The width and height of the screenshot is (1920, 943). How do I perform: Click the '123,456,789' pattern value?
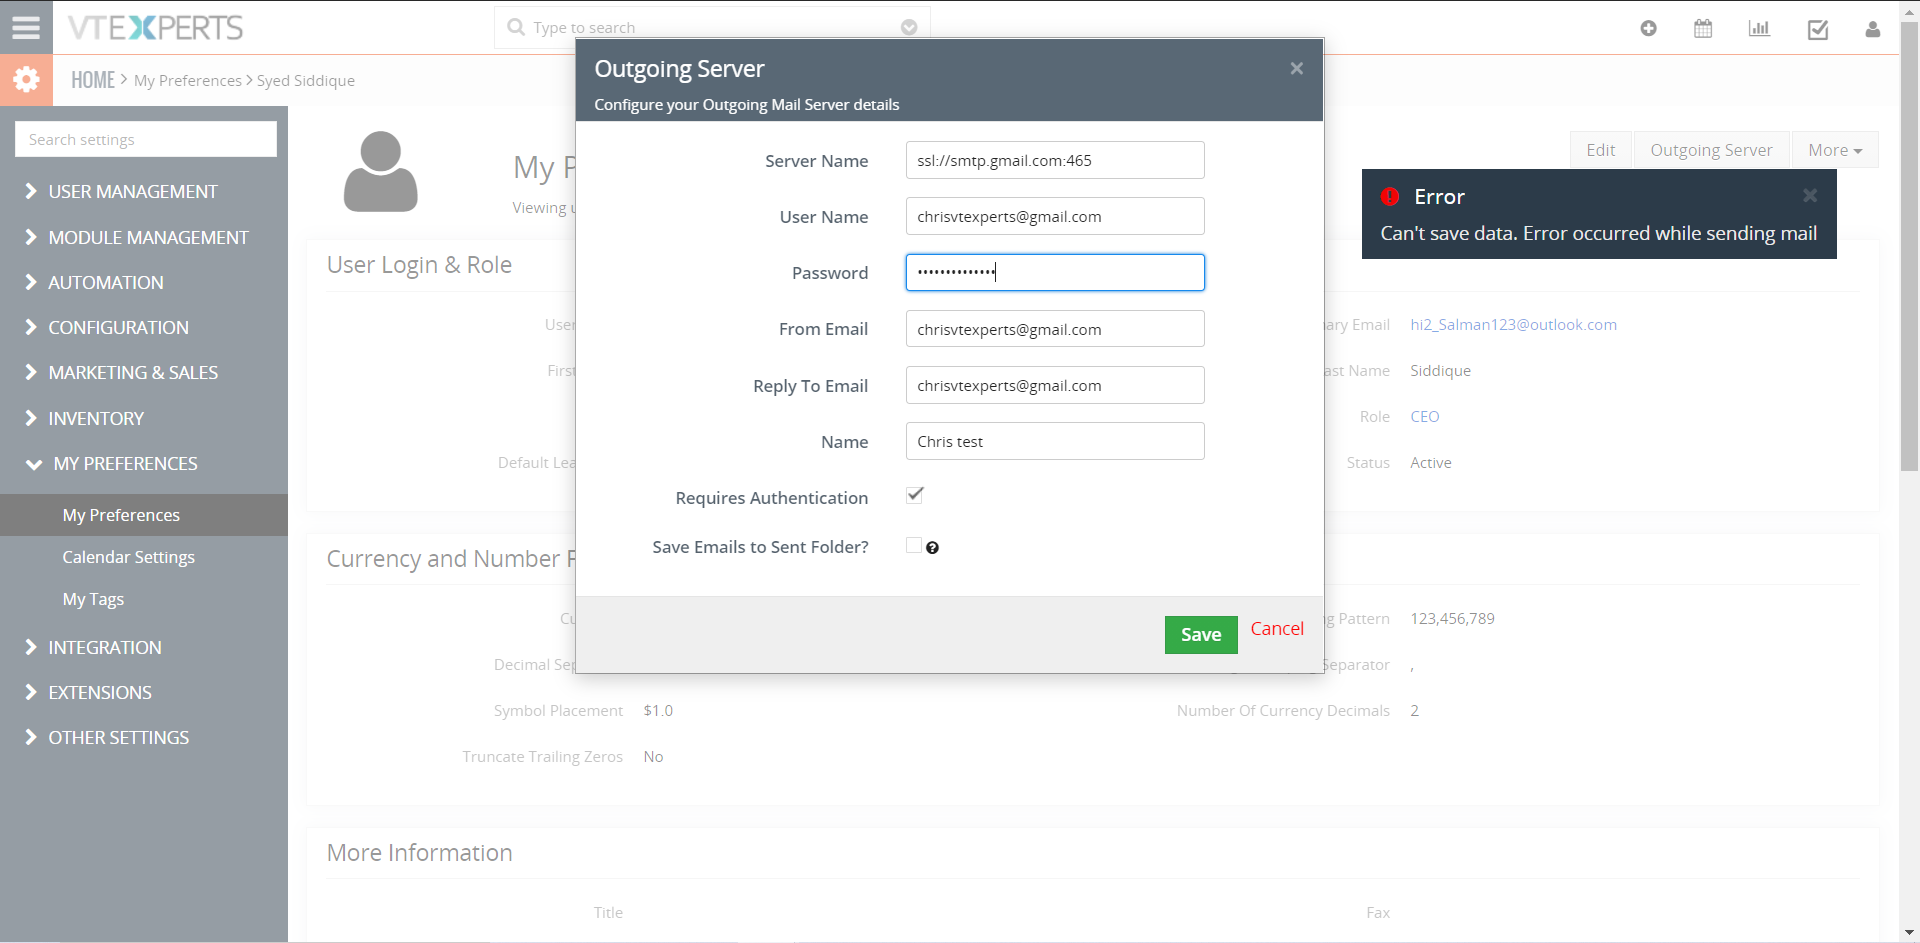(x=1452, y=618)
